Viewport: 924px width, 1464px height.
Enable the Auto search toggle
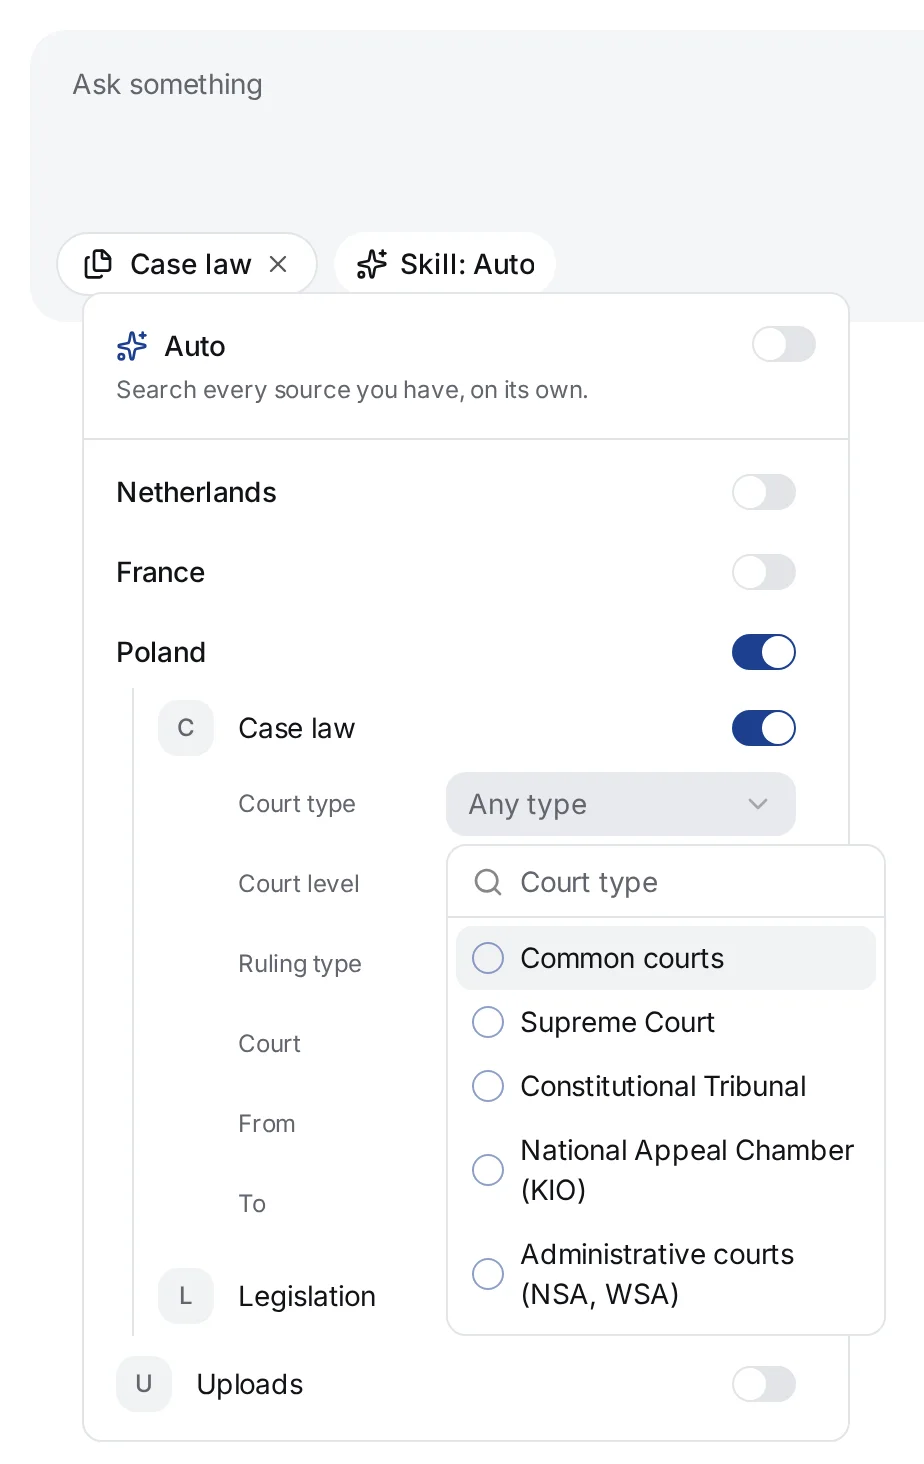[x=784, y=344]
